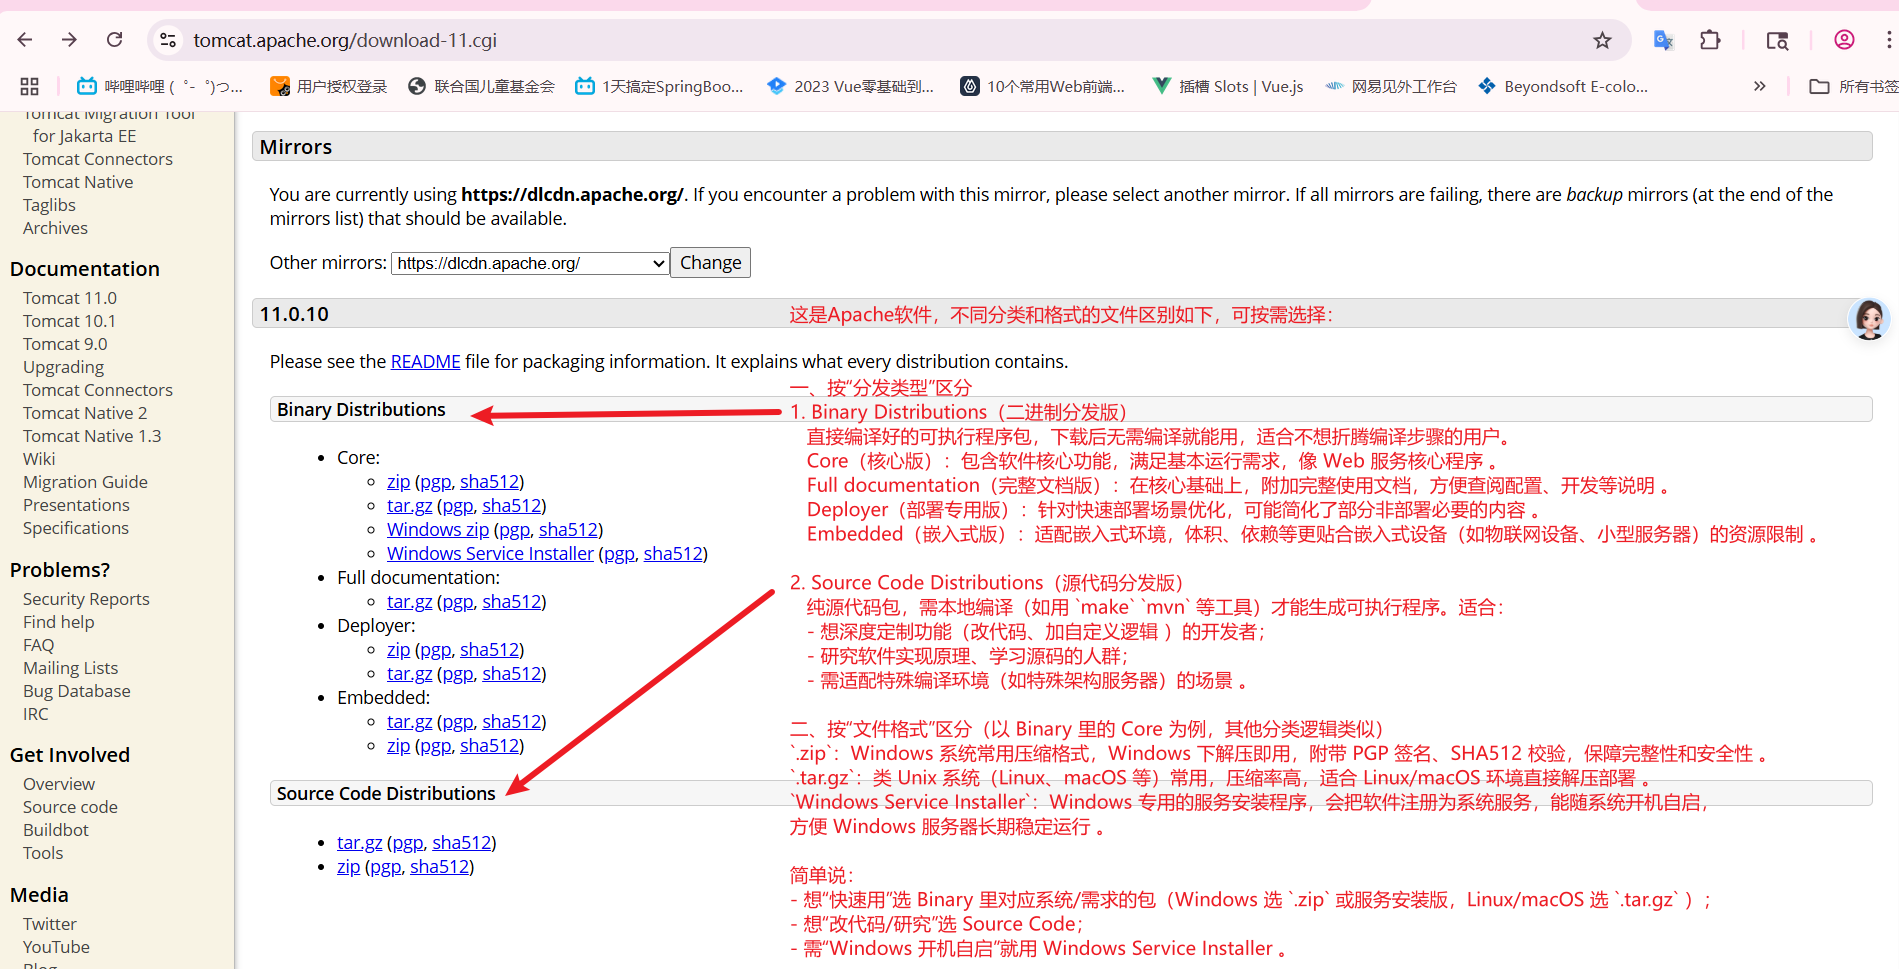1899x969 pixels.
Task: Open the 联合国儿童基金会 bookmark
Action: [x=482, y=86]
